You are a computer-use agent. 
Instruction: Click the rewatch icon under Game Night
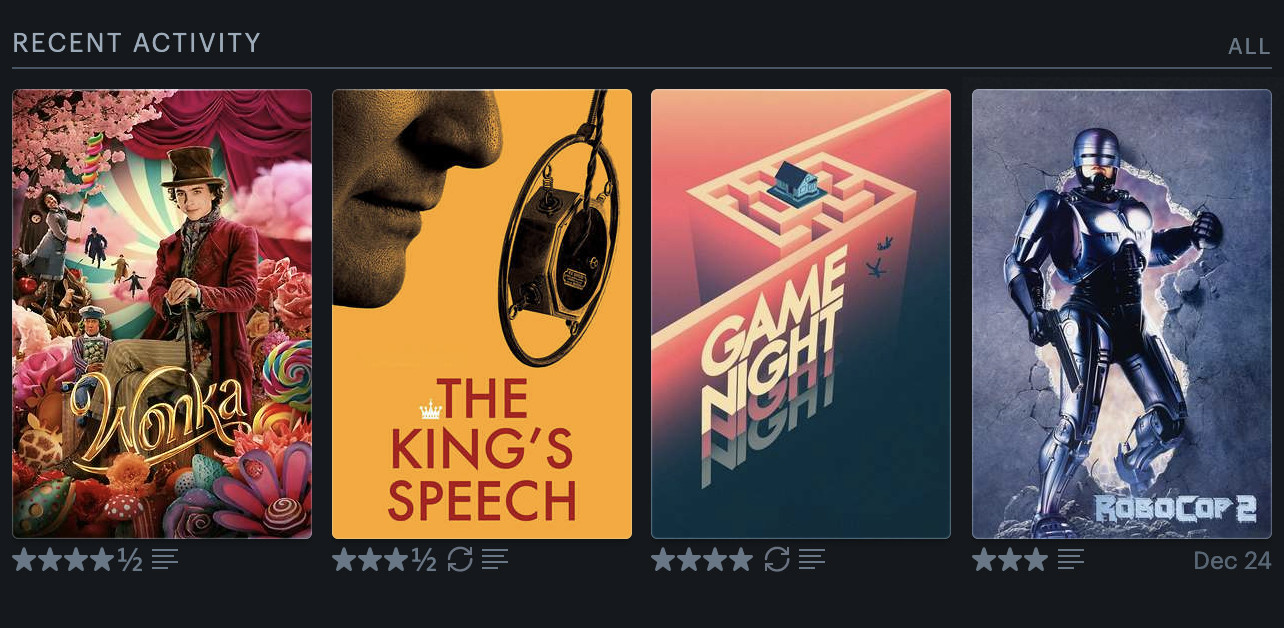777,560
